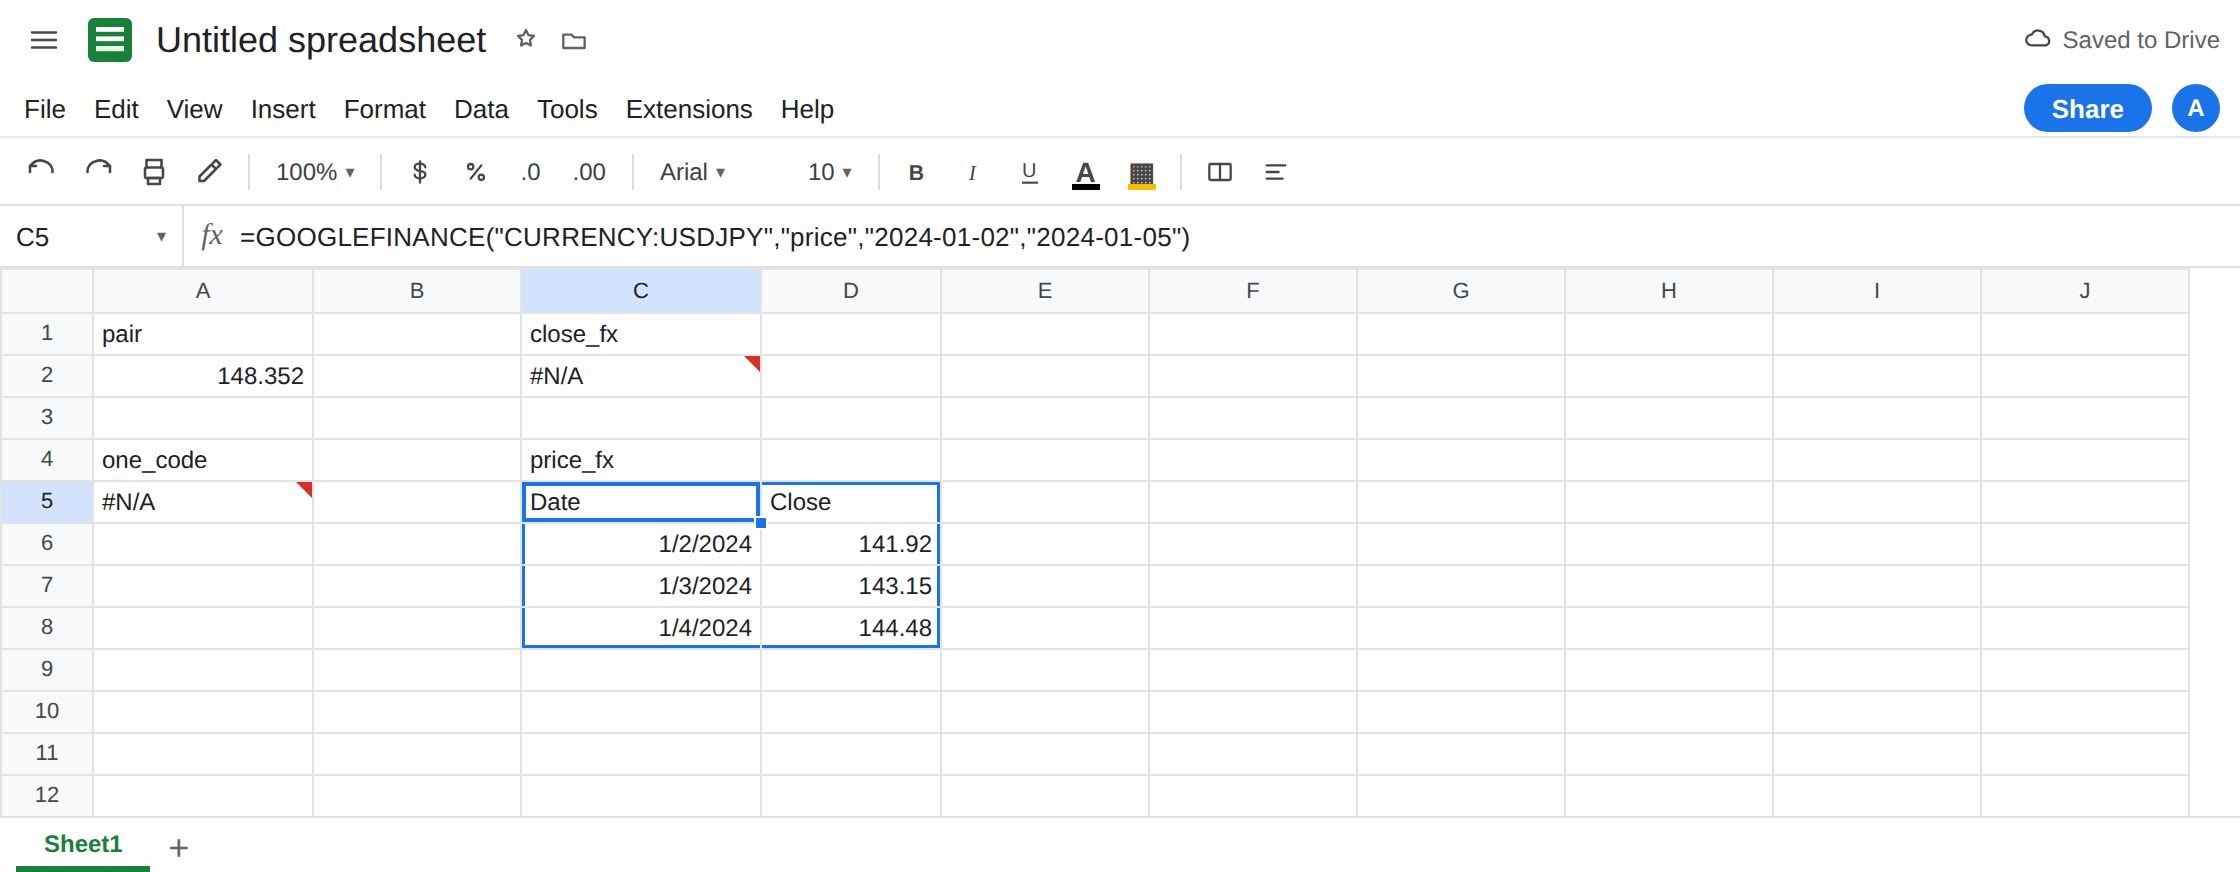Select cell containing 148.352
Screen dimensions: 2240x872
pos(203,376)
